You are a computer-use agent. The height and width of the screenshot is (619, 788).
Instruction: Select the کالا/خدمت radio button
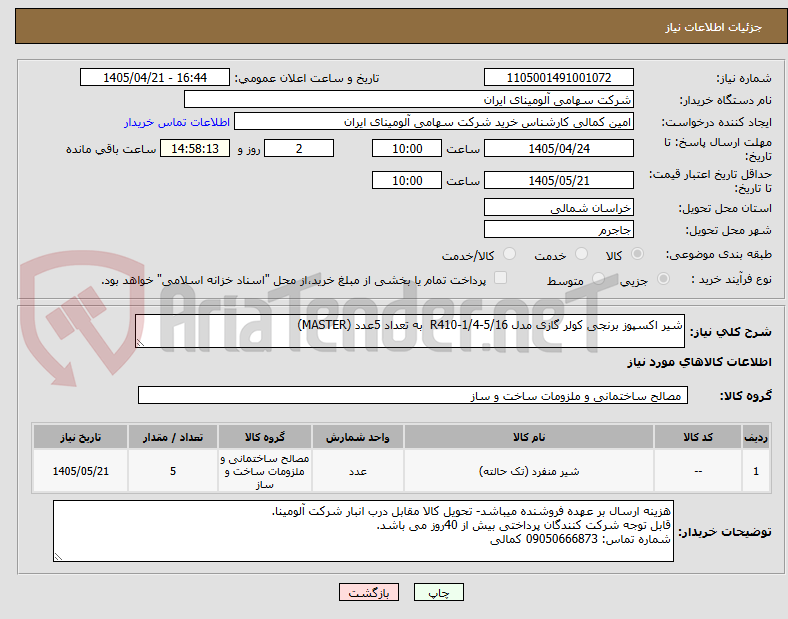pos(509,254)
